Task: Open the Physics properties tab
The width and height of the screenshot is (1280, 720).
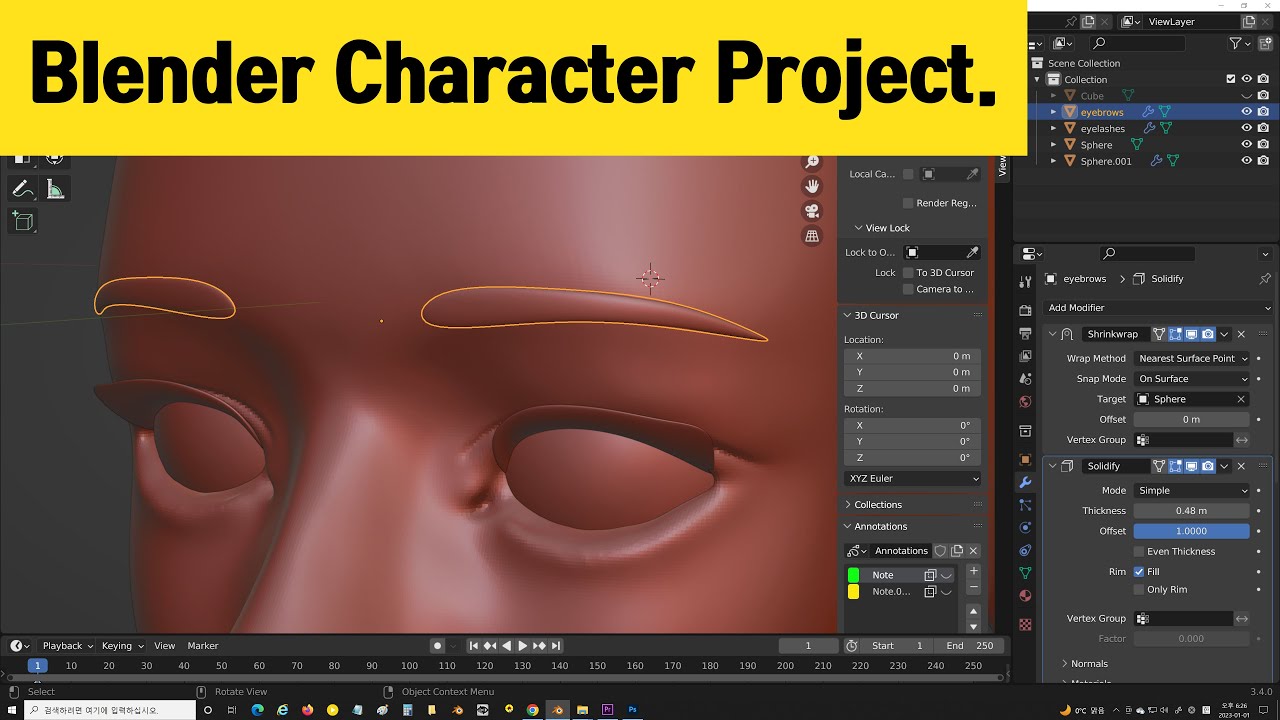Action: [x=1025, y=528]
